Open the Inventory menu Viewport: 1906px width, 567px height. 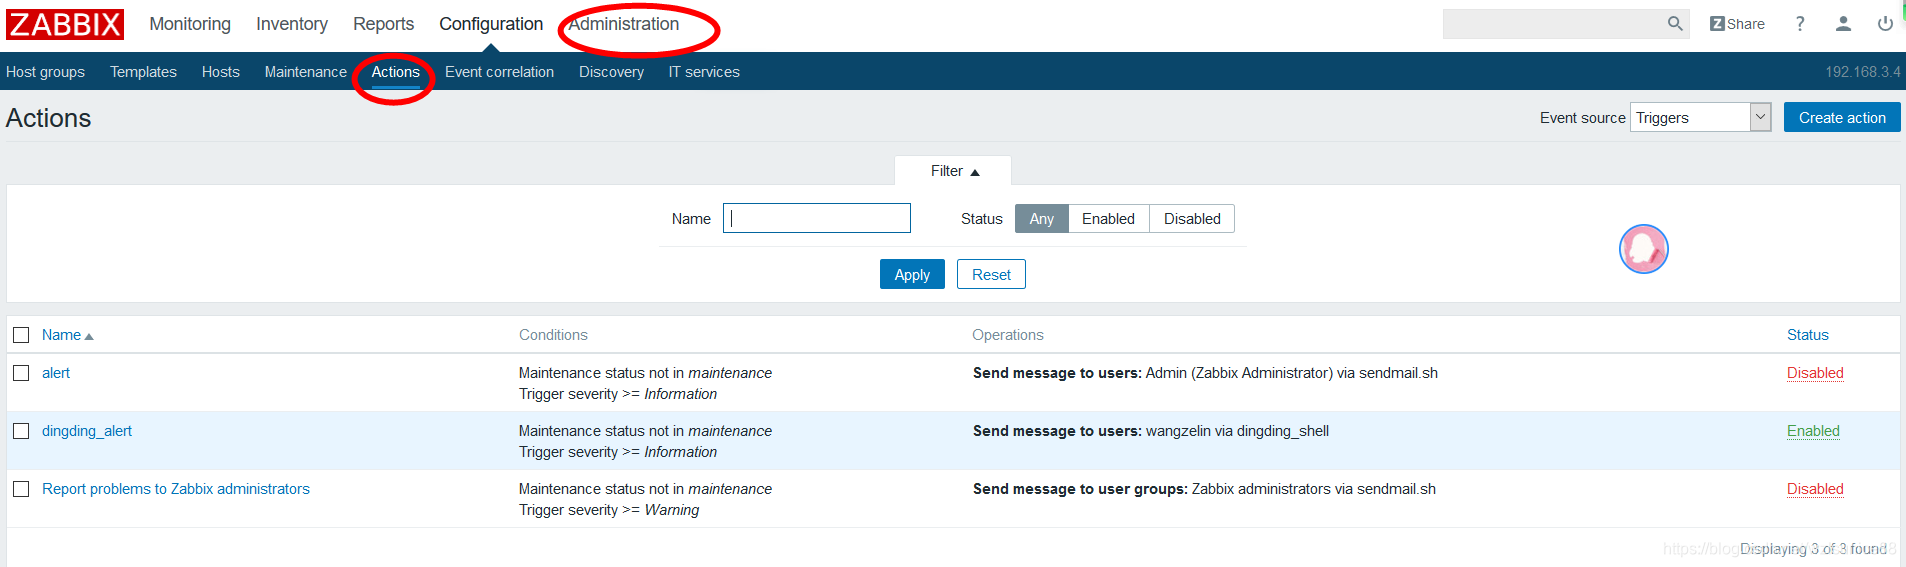[x=292, y=24]
